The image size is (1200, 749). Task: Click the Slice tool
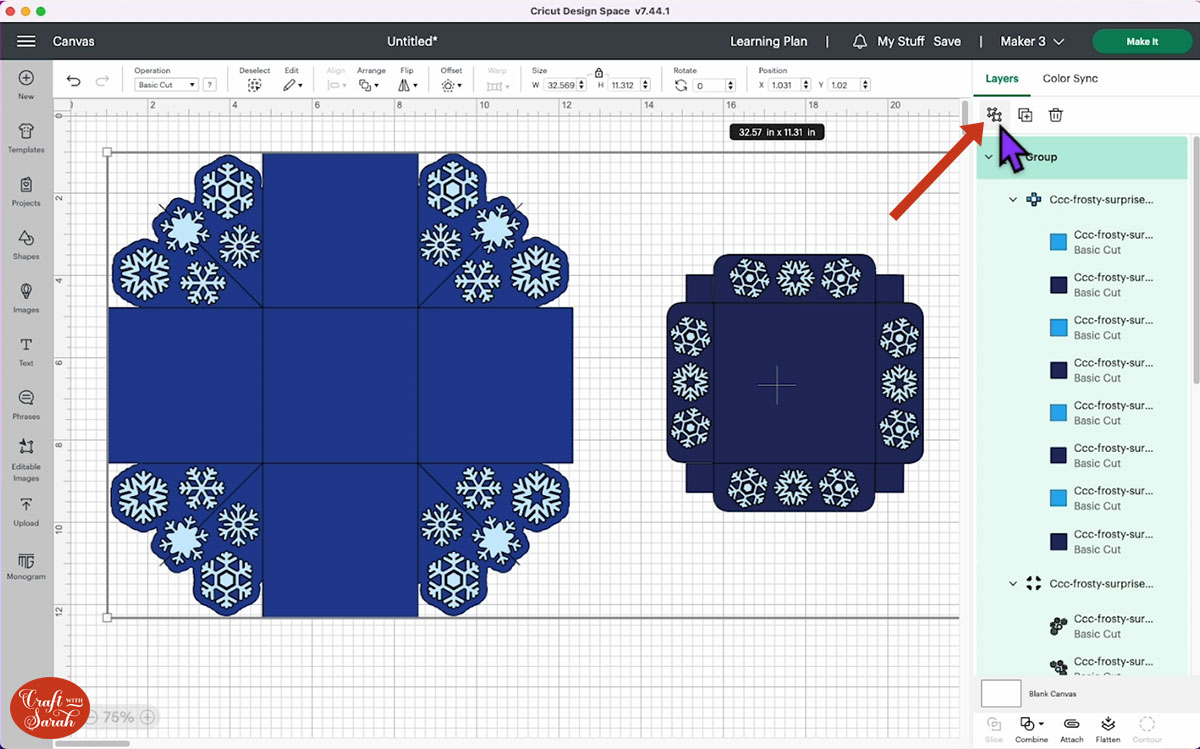tap(994, 729)
